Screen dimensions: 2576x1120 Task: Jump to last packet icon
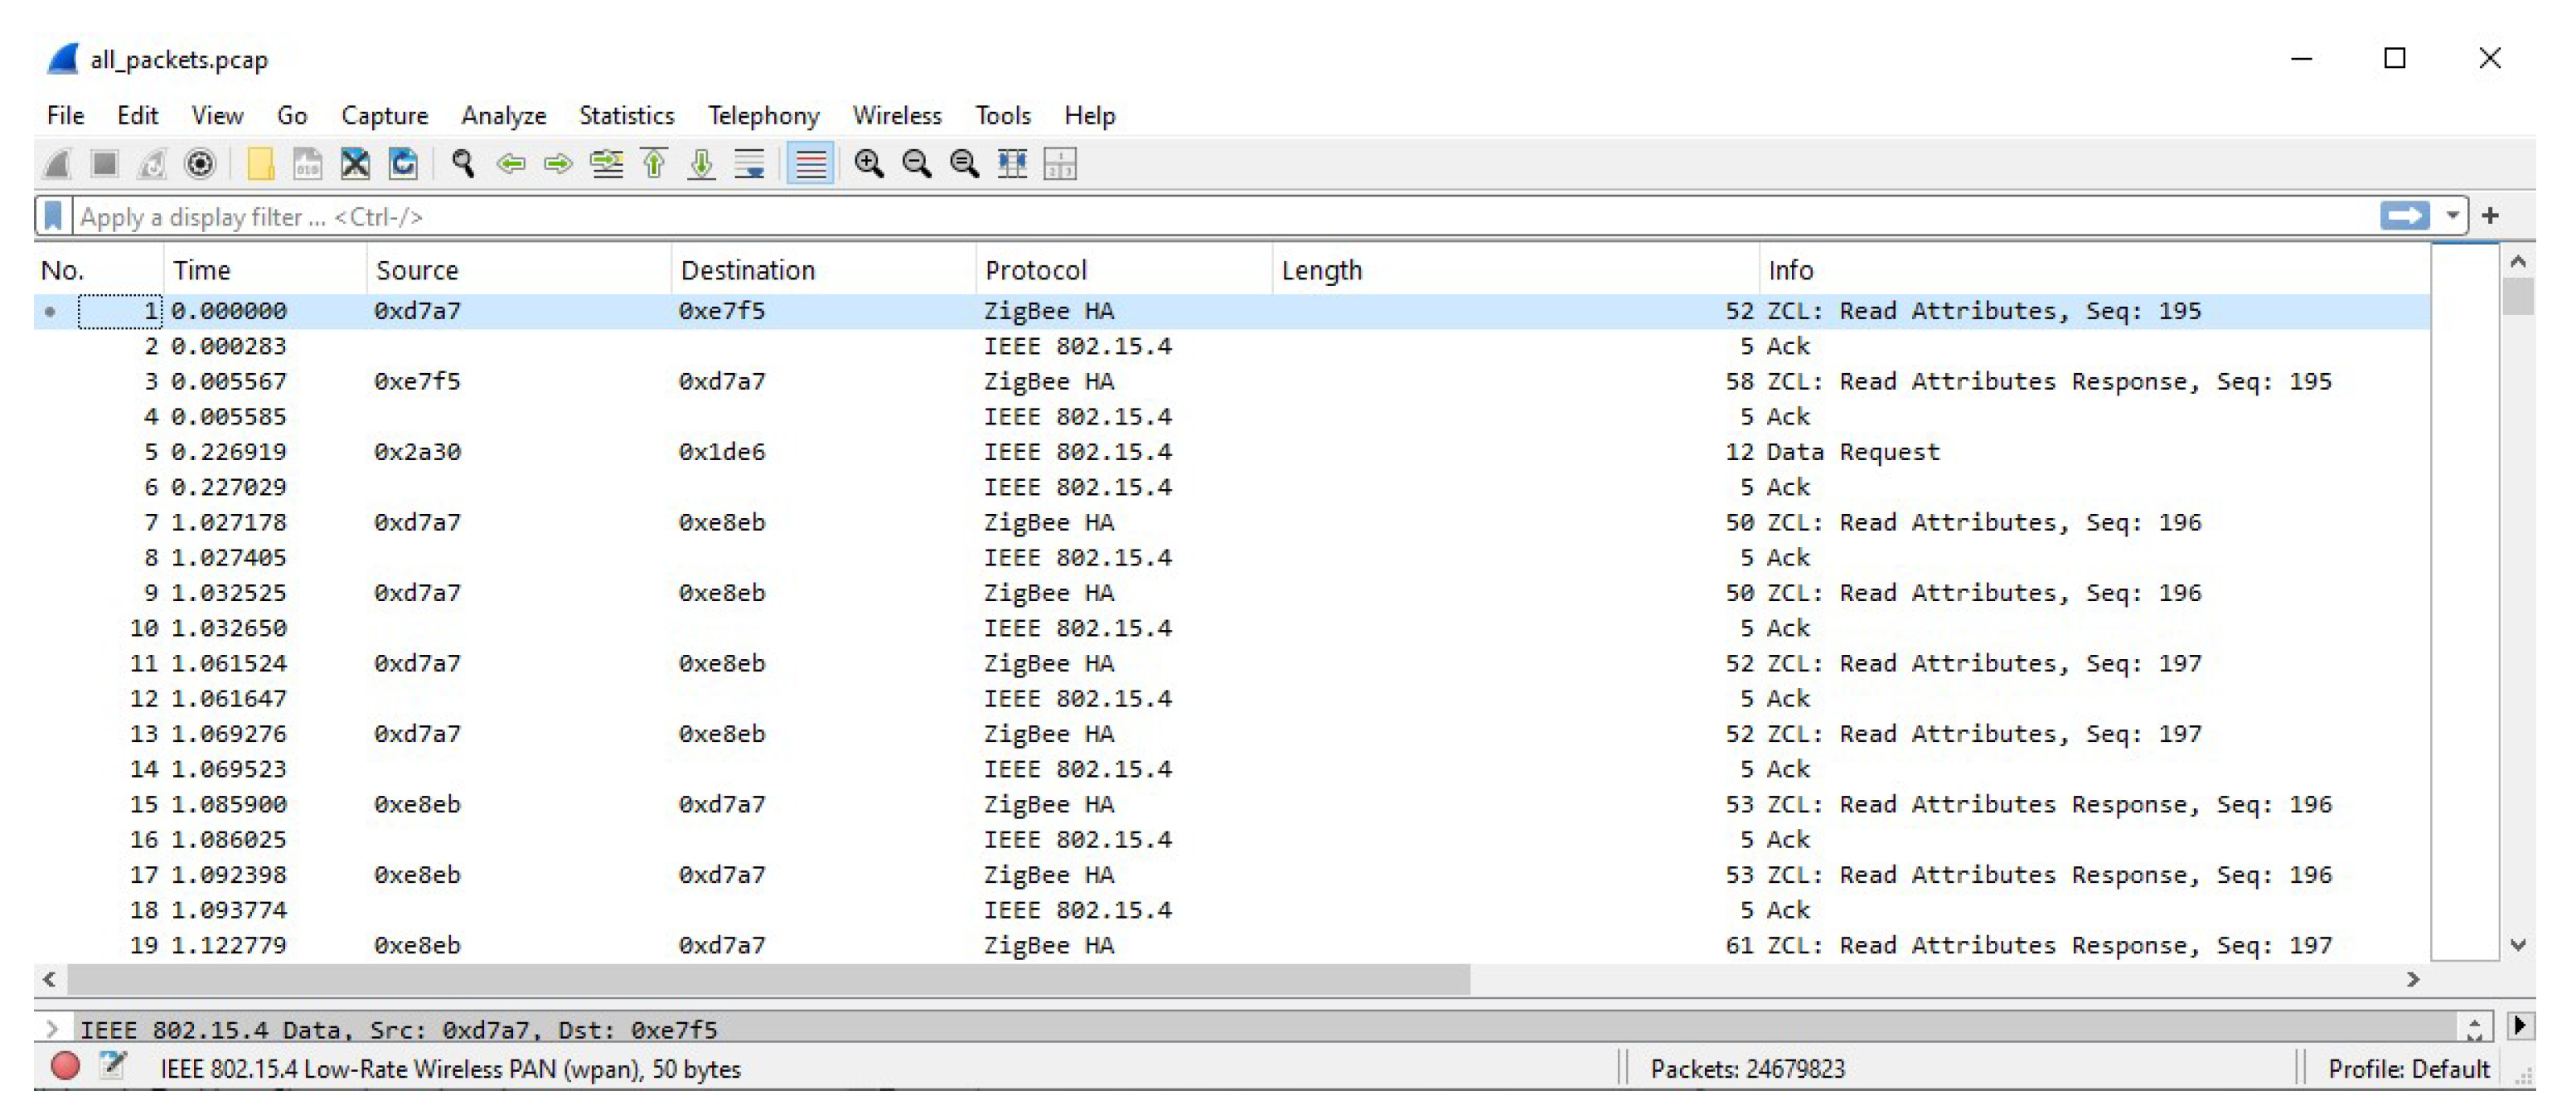701,163
